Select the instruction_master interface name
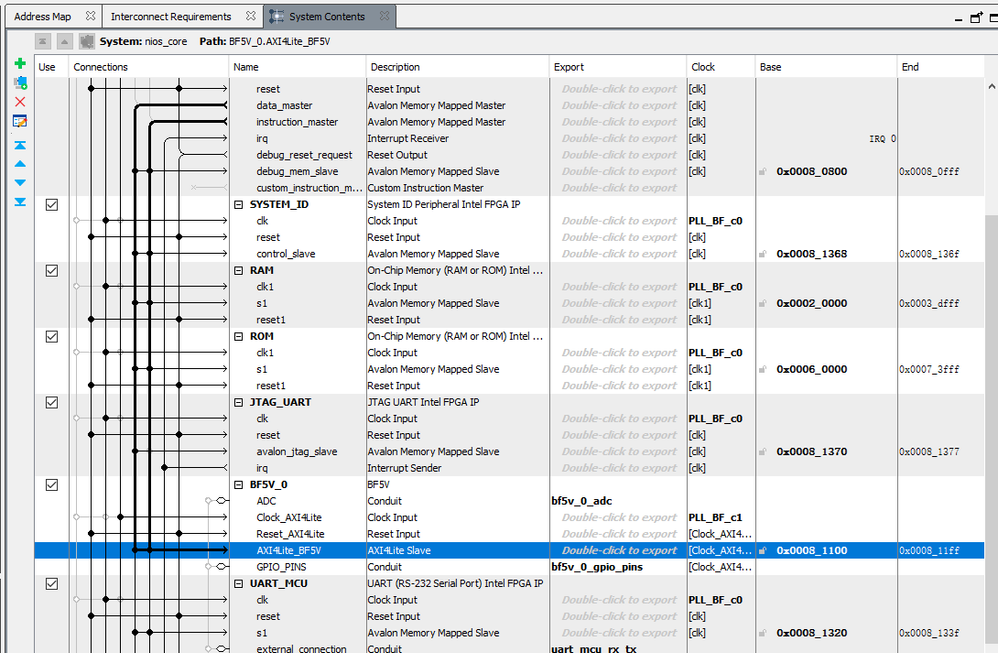 point(297,122)
